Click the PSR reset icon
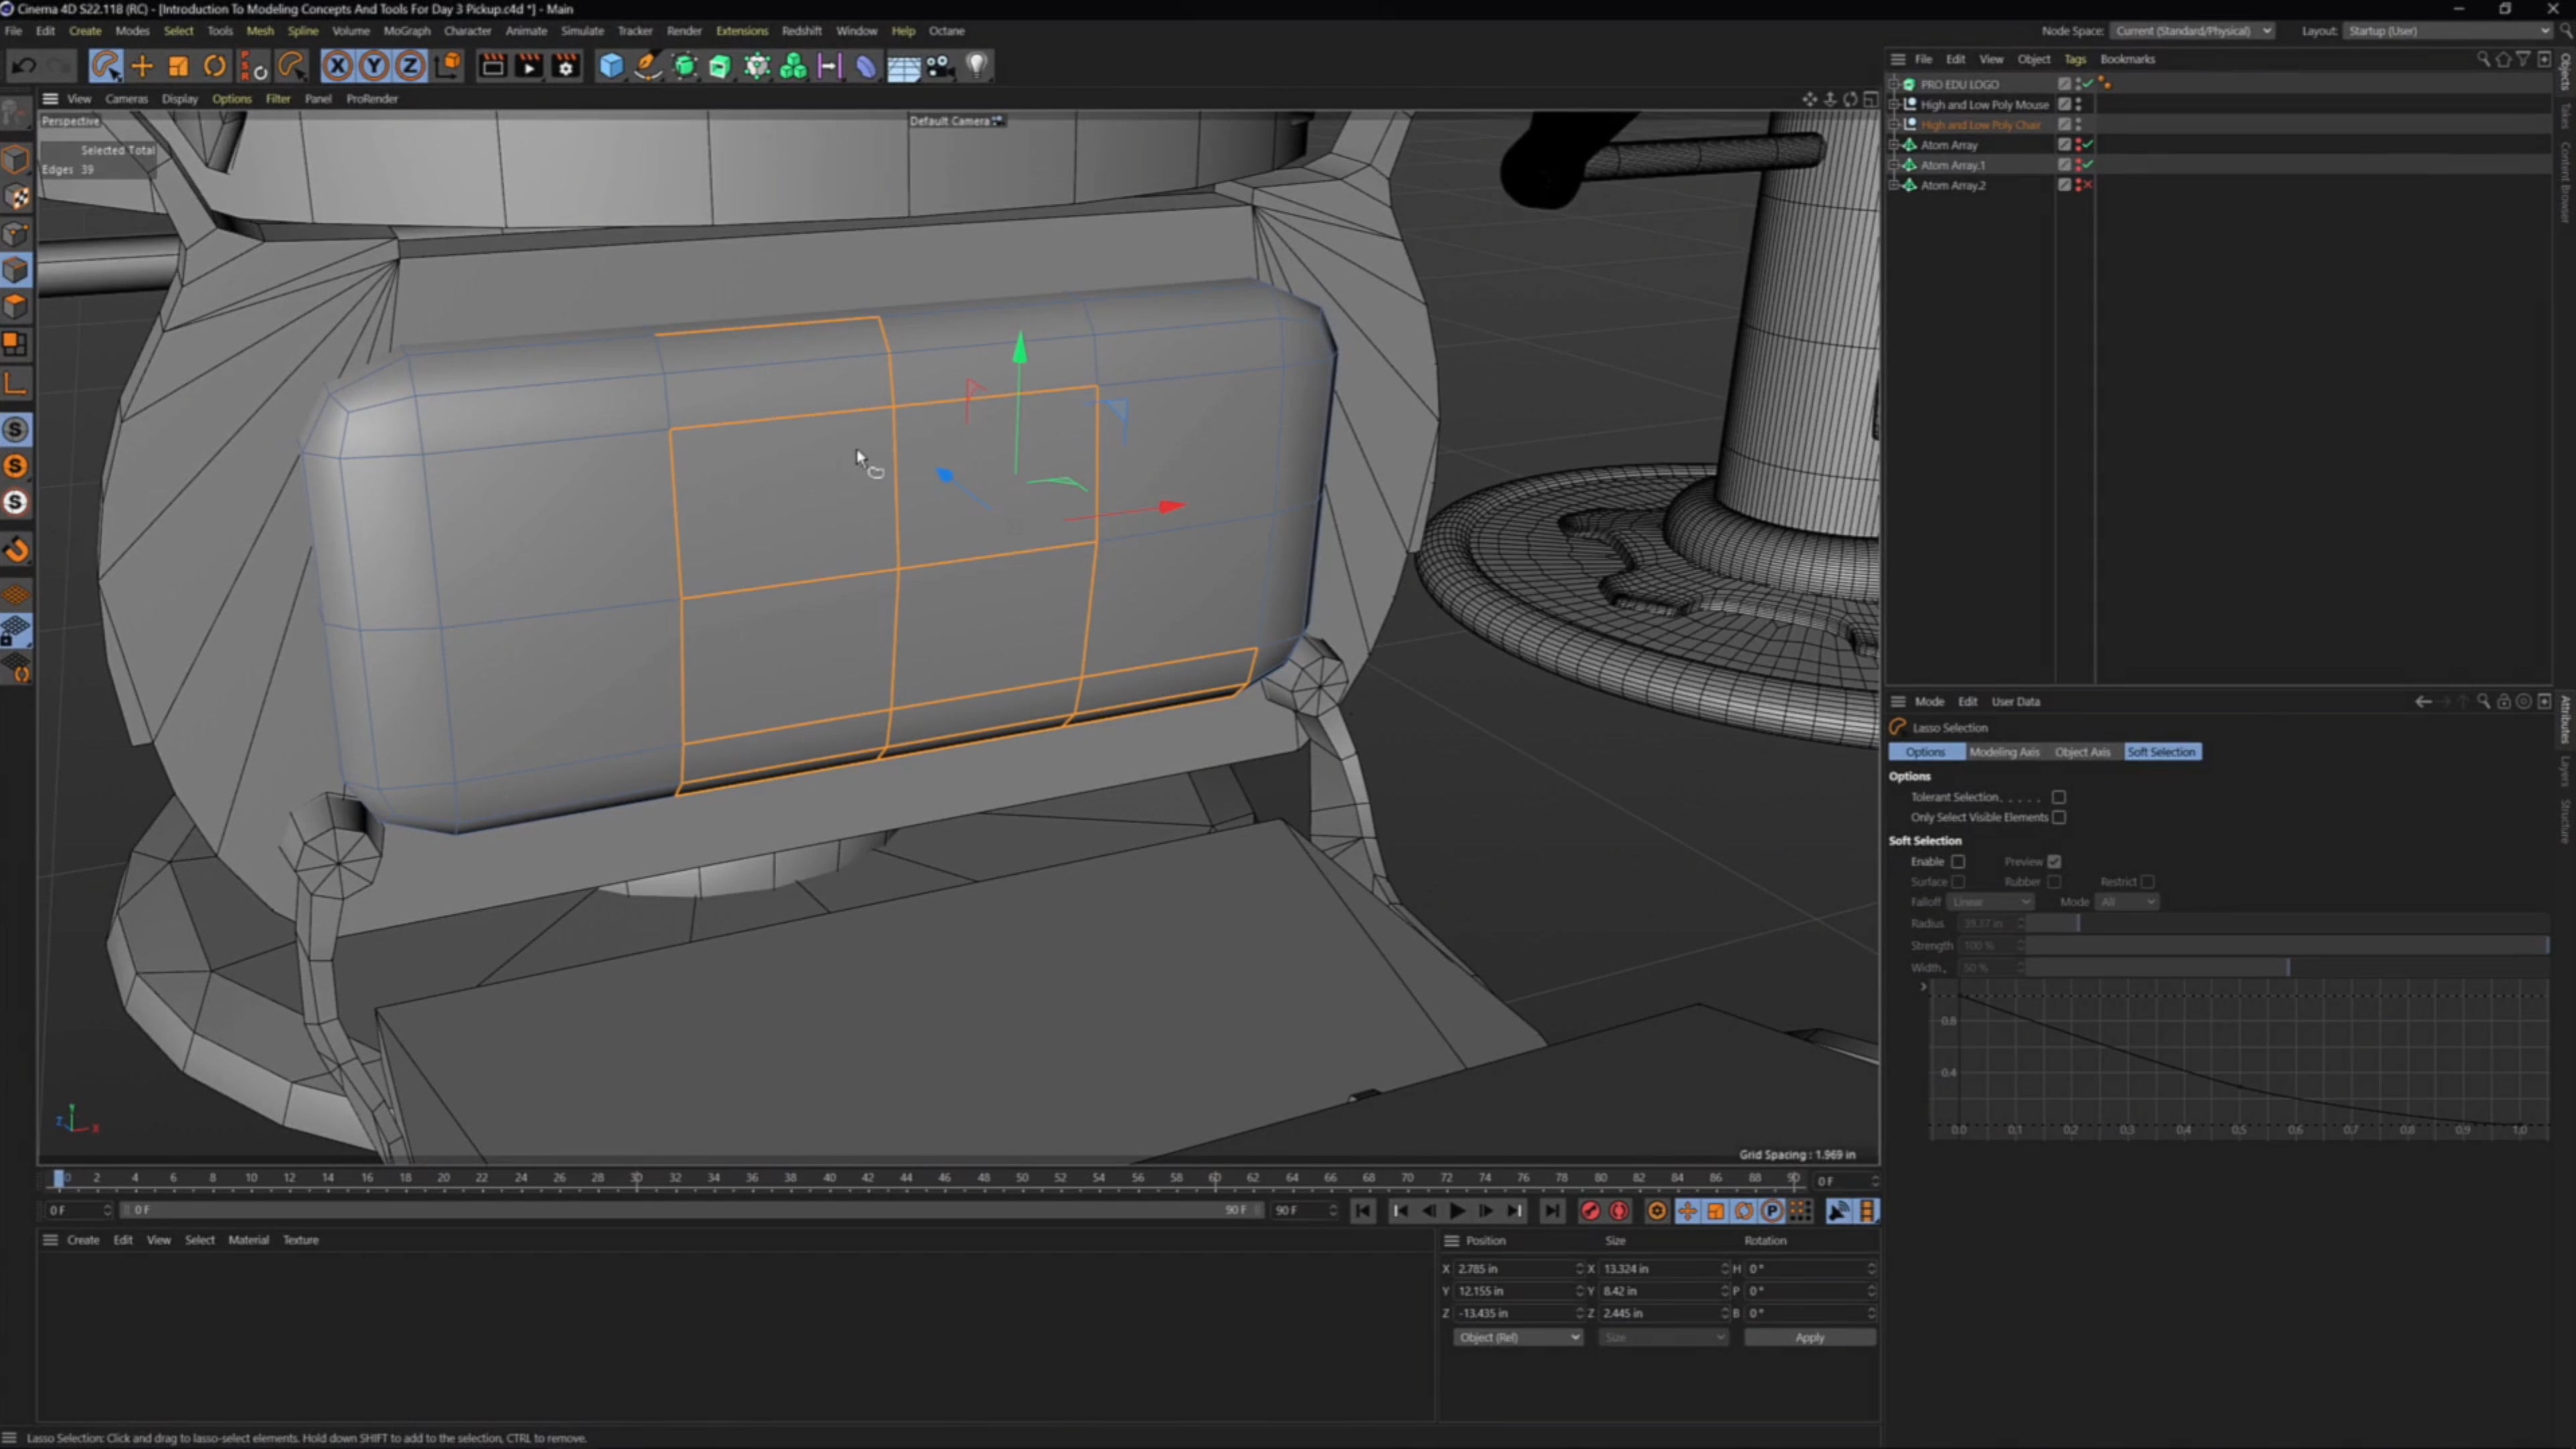Viewport: 2576px width, 1449px height. click(253, 66)
